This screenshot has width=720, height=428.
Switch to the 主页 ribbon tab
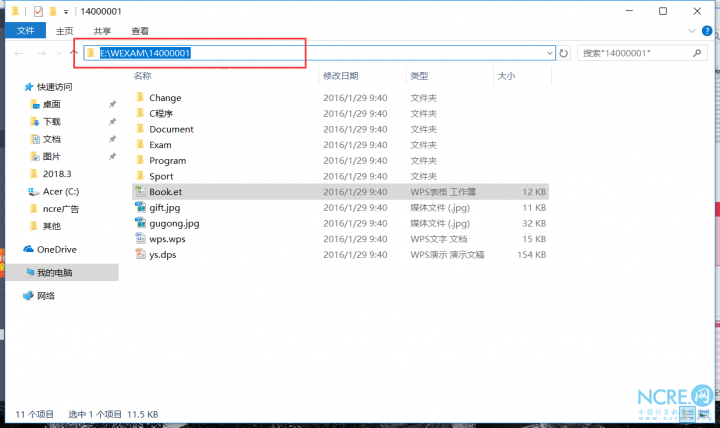coord(64,31)
